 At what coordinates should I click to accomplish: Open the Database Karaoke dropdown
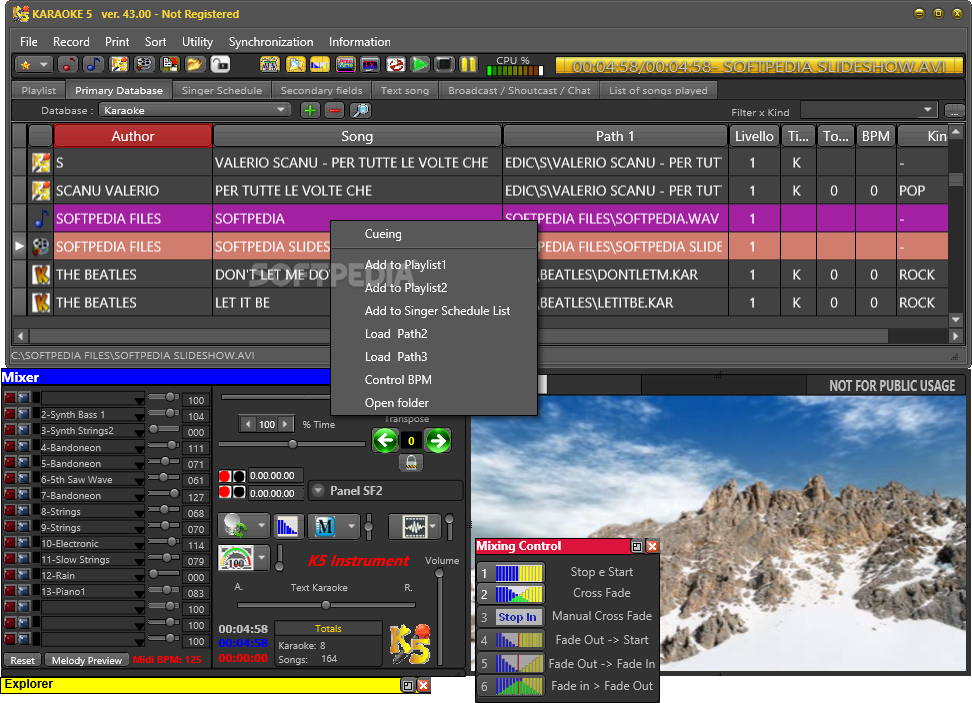(x=281, y=110)
